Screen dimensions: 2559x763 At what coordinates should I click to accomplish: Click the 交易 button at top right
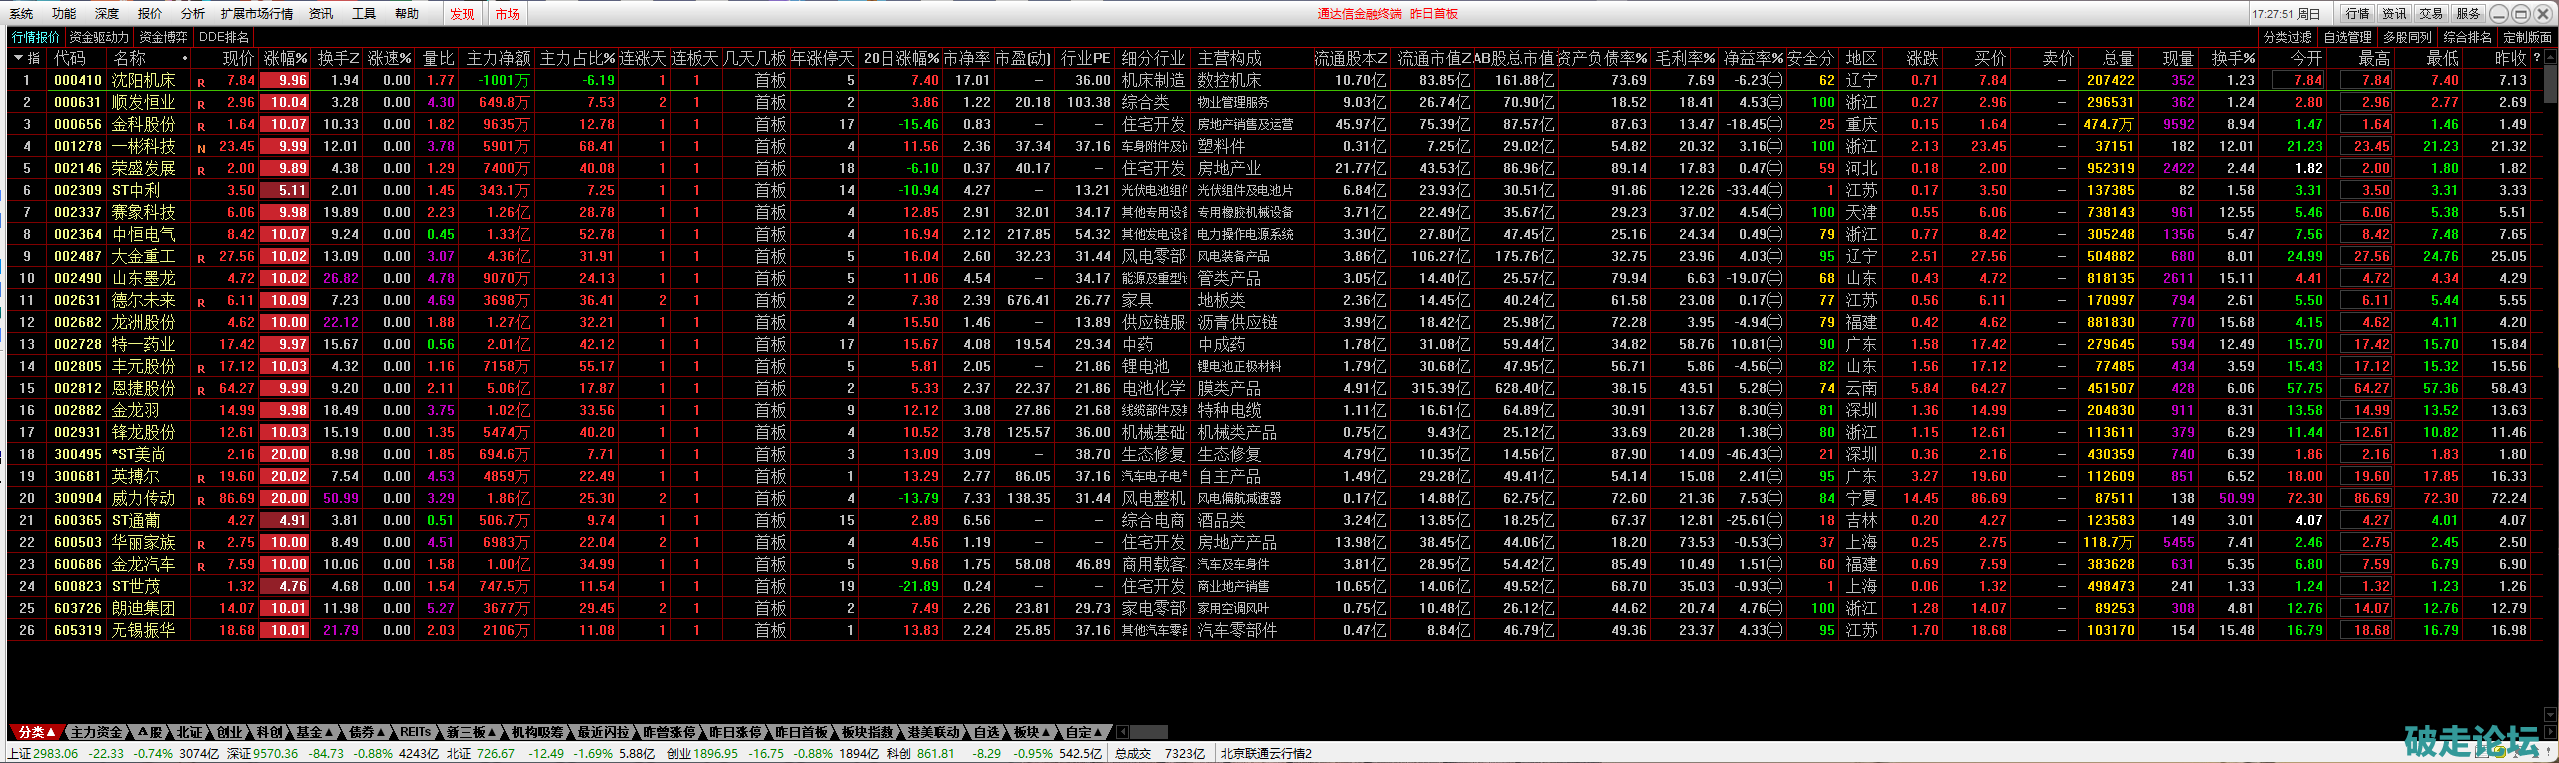pyautogui.click(x=2431, y=14)
